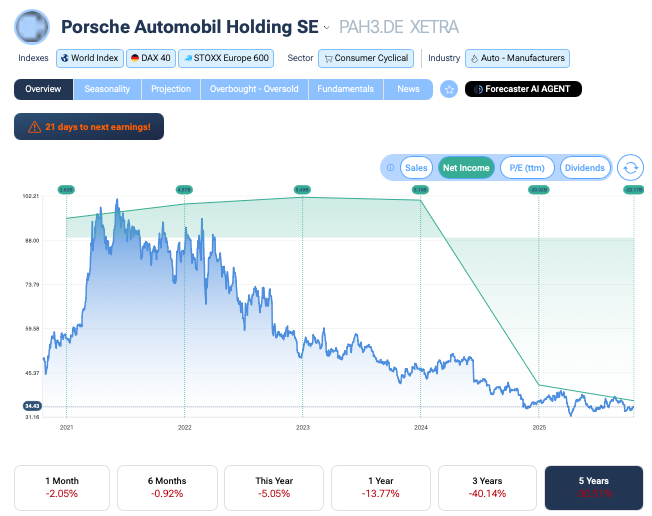This screenshot has width=652, height=516.
Task: Toggle the Dividends overlay
Action: (584, 168)
